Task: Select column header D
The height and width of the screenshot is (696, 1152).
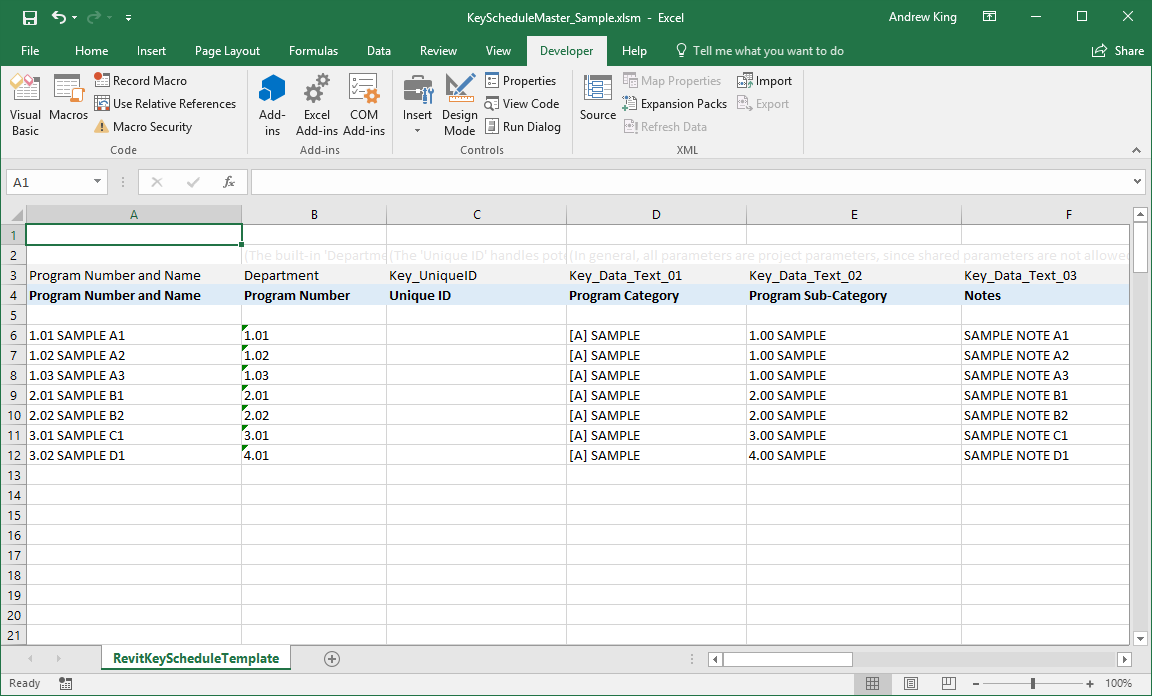Action: pos(656,215)
